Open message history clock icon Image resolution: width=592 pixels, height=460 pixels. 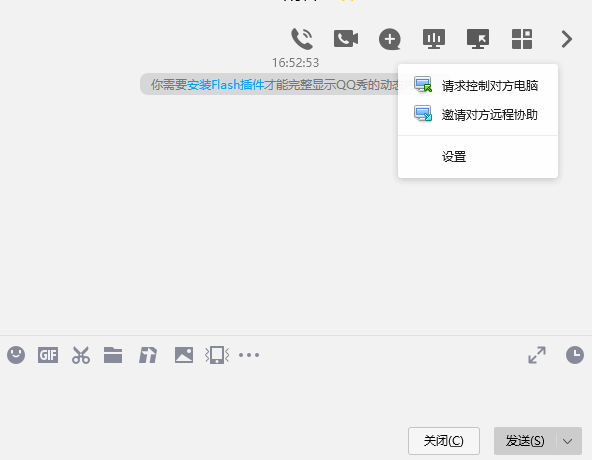coord(575,355)
